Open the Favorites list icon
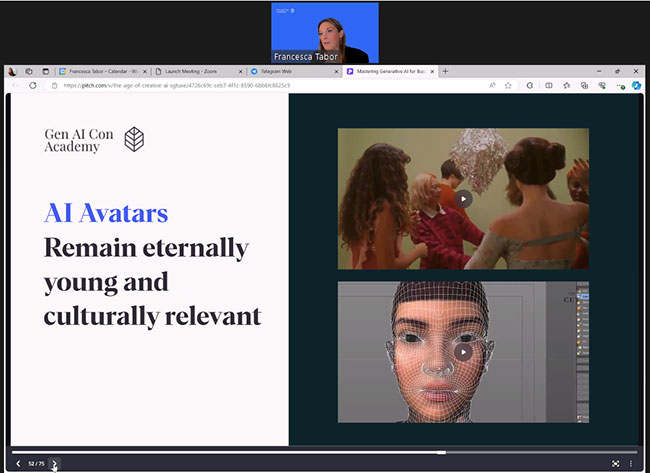 (x=567, y=85)
